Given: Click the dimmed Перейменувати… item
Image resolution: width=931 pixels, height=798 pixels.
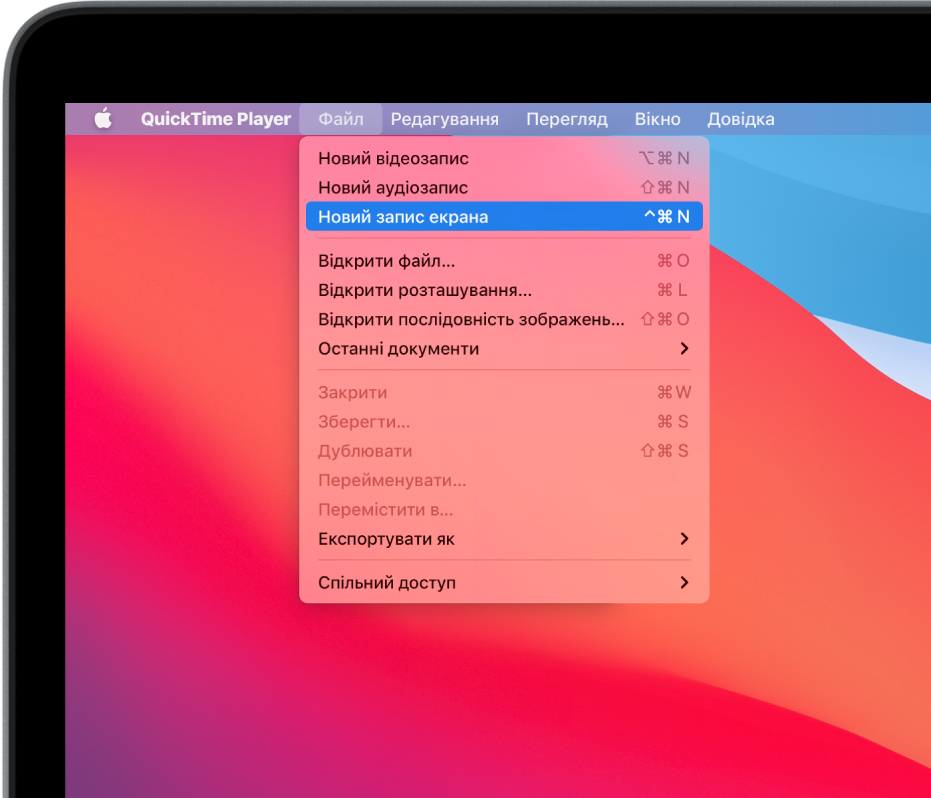Looking at the screenshot, I should 504,480.
